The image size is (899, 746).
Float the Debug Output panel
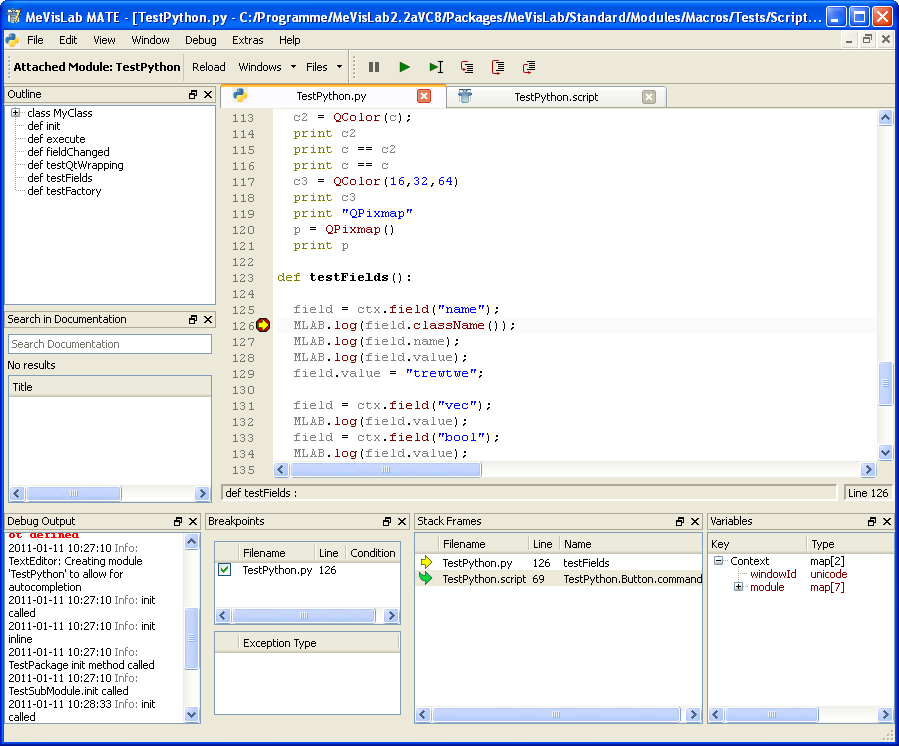click(x=178, y=521)
